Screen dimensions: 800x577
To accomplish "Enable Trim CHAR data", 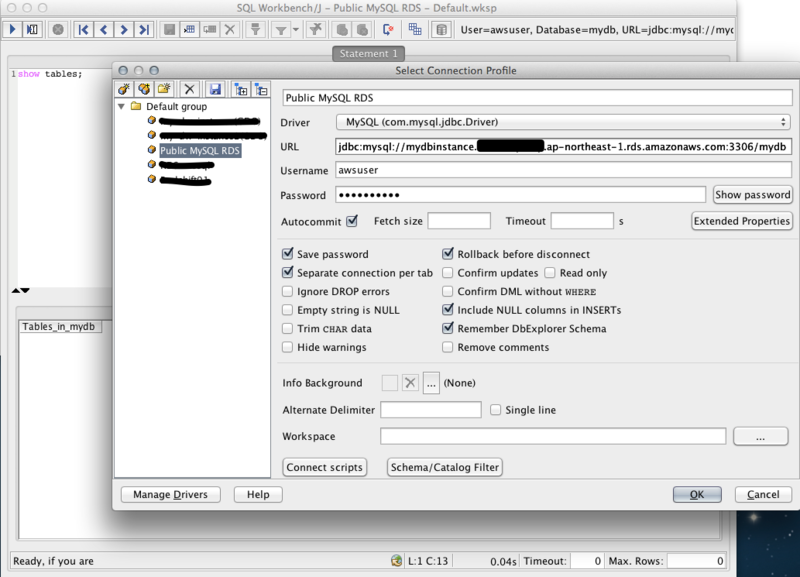I will [288, 329].
